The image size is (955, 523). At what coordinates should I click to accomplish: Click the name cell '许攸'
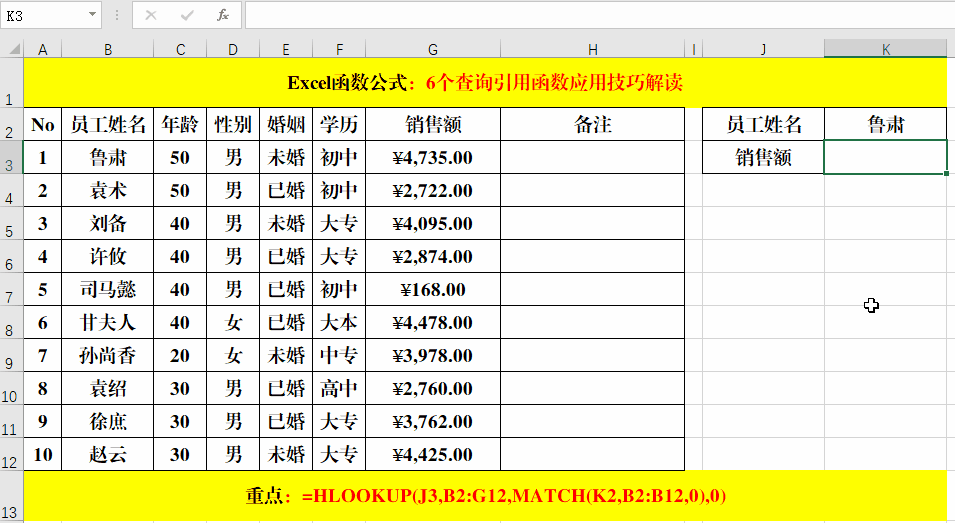click(x=108, y=256)
